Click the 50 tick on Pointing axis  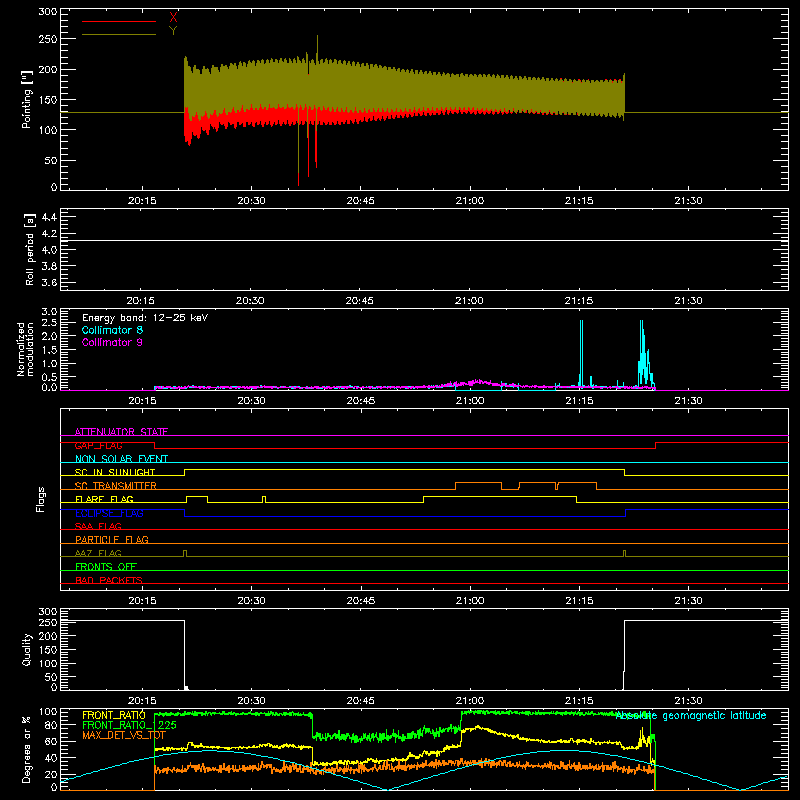[x=51, y=161]
